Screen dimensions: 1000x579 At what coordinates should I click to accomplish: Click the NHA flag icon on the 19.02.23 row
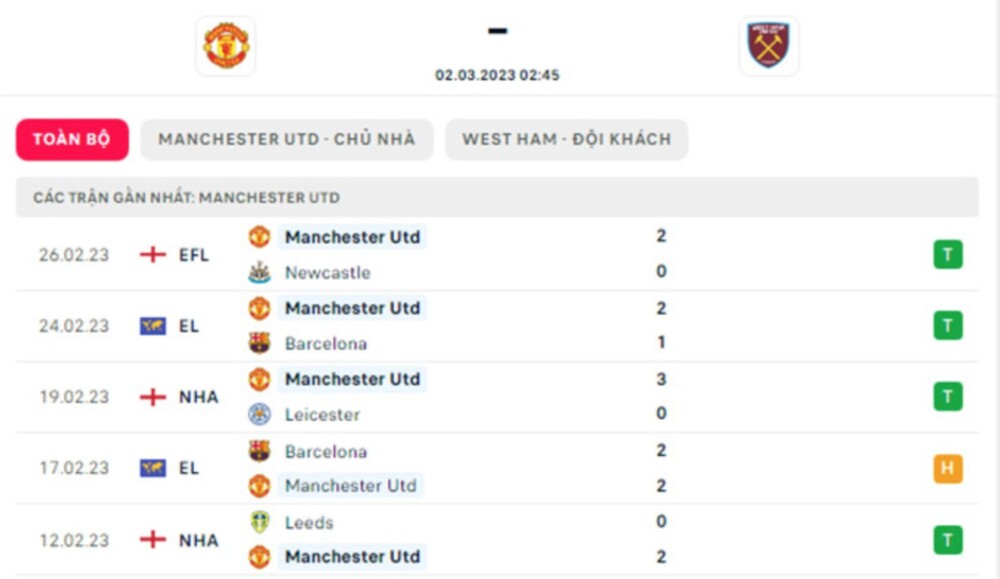(152, 397)
